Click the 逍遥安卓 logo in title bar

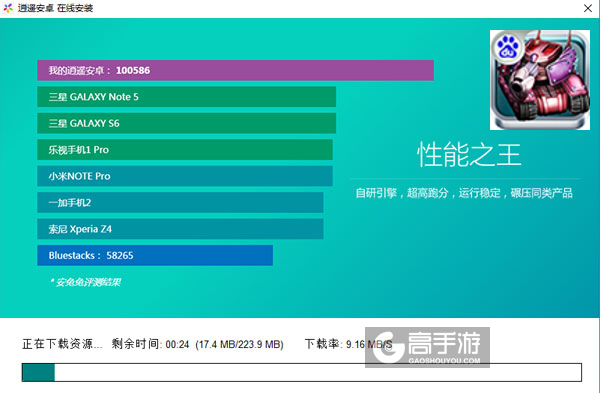pos(8,8)
